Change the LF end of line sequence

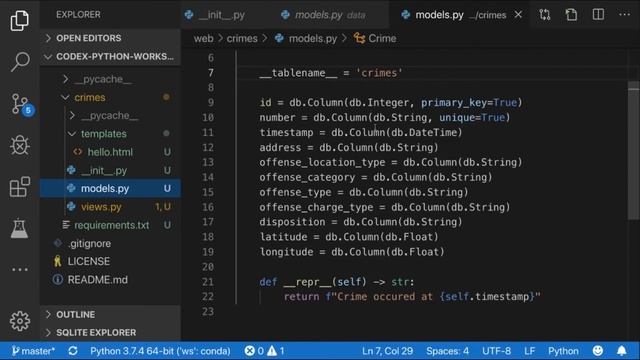coord(529,351)
